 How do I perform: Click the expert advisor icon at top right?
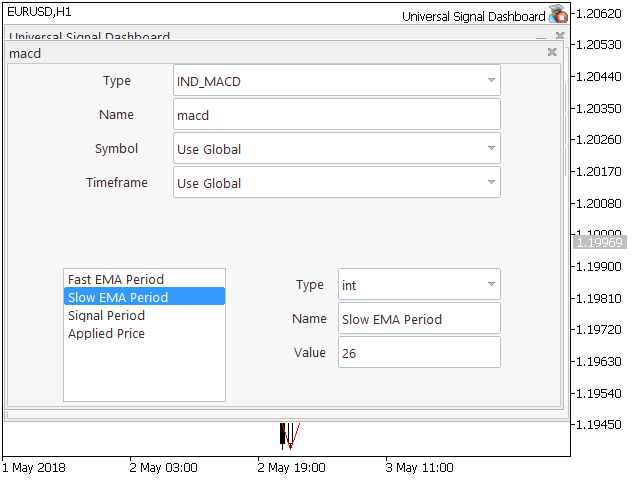tap(558, 14)
